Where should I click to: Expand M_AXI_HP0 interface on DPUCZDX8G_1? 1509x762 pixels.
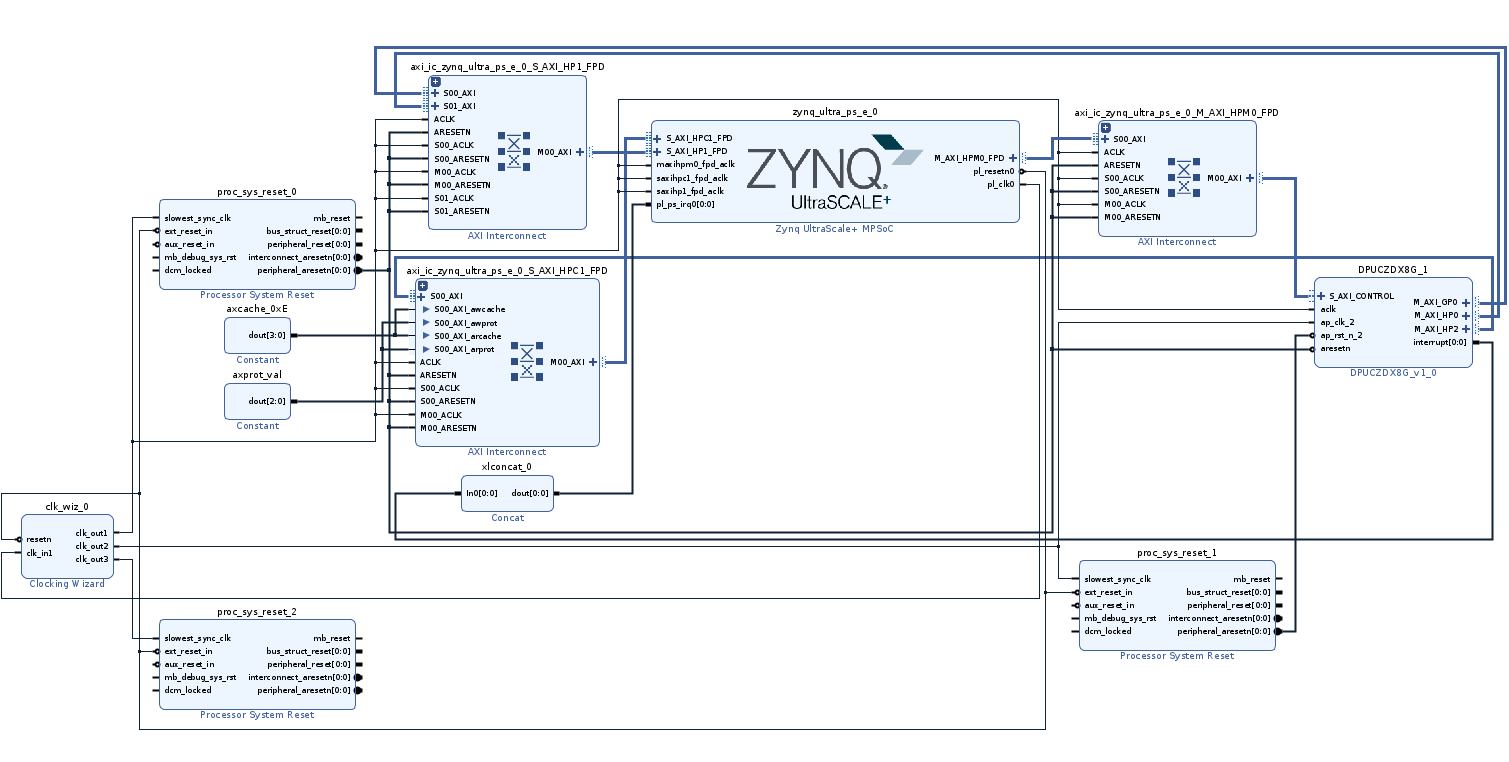tap(1466, 315)
